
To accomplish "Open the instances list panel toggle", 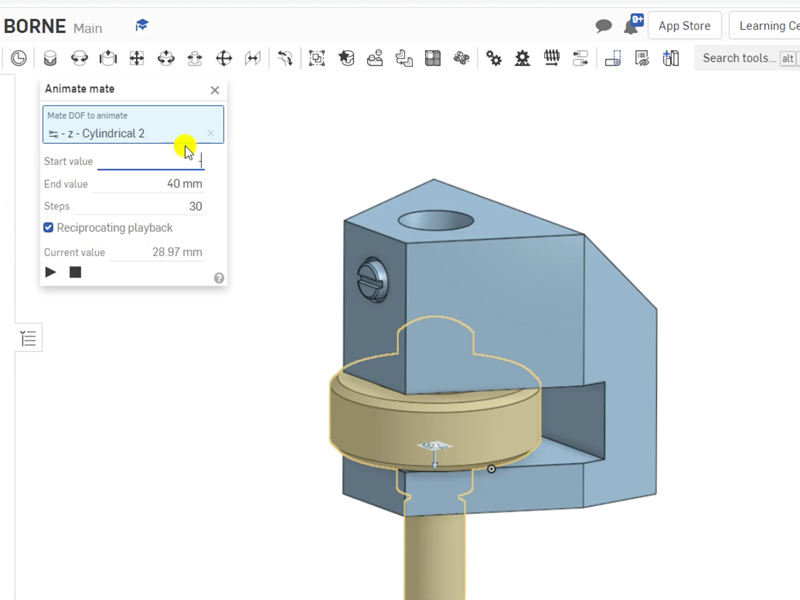I will pos(28,339).
